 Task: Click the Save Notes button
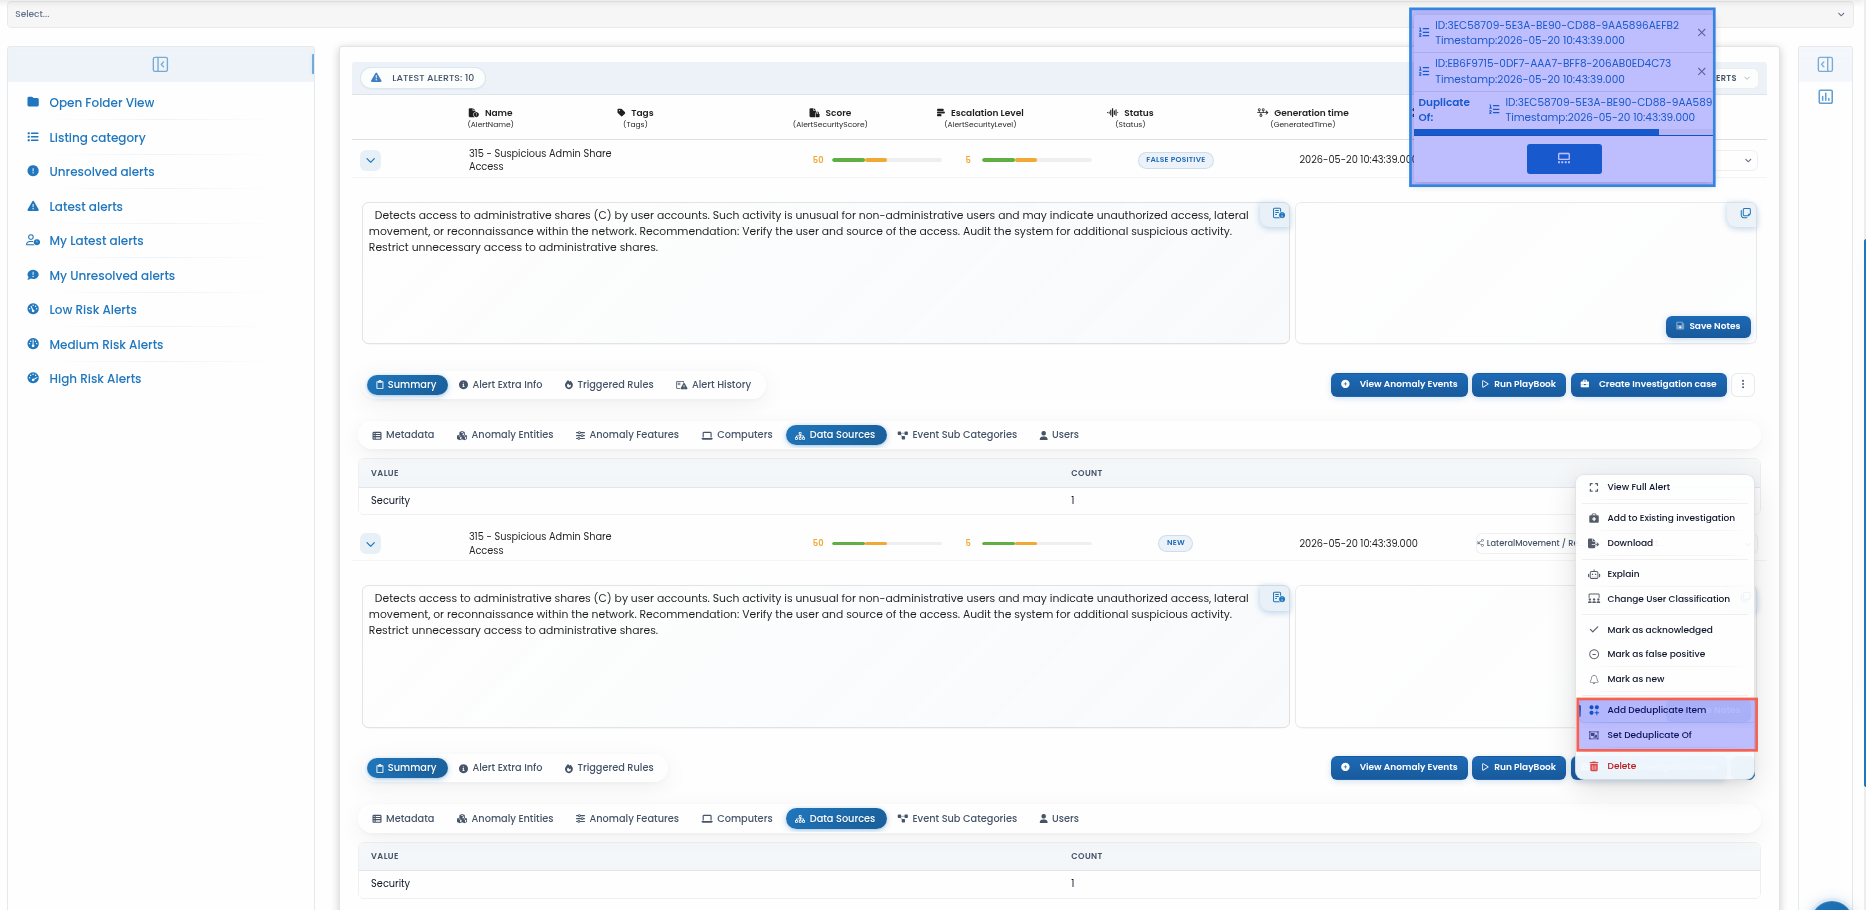pos(1708,326)
